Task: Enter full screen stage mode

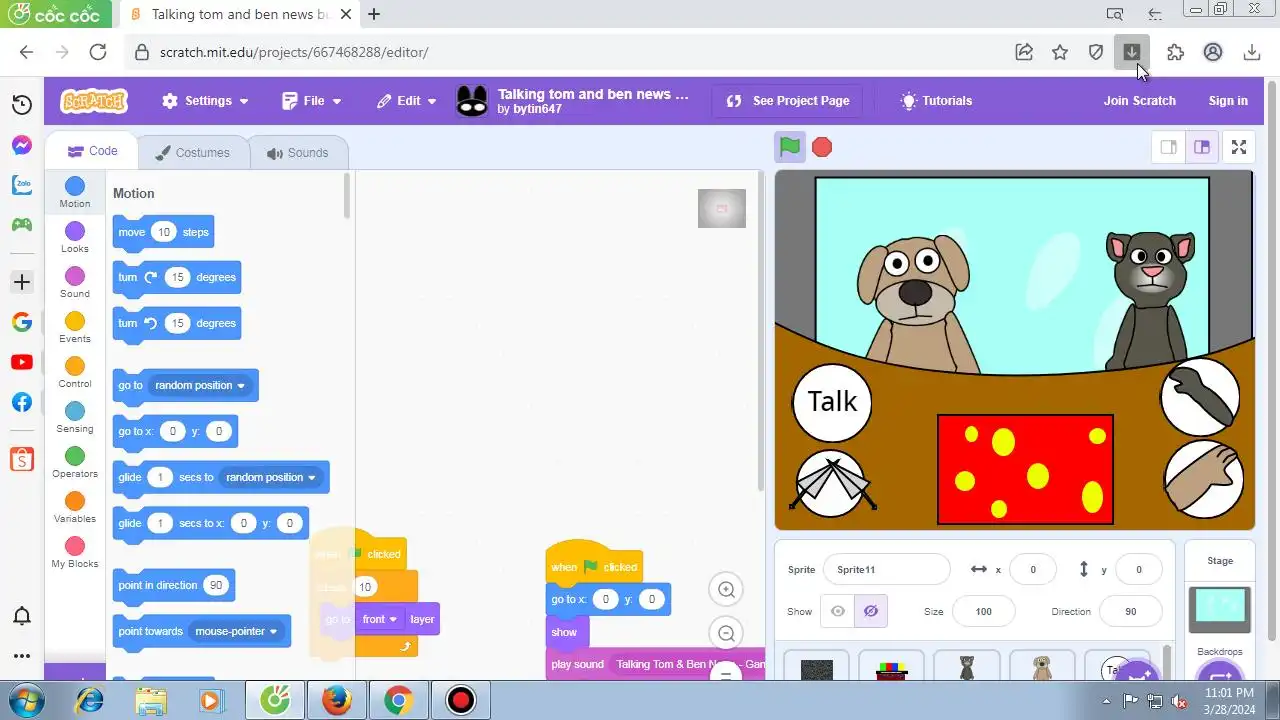Action: [1239, 147]
